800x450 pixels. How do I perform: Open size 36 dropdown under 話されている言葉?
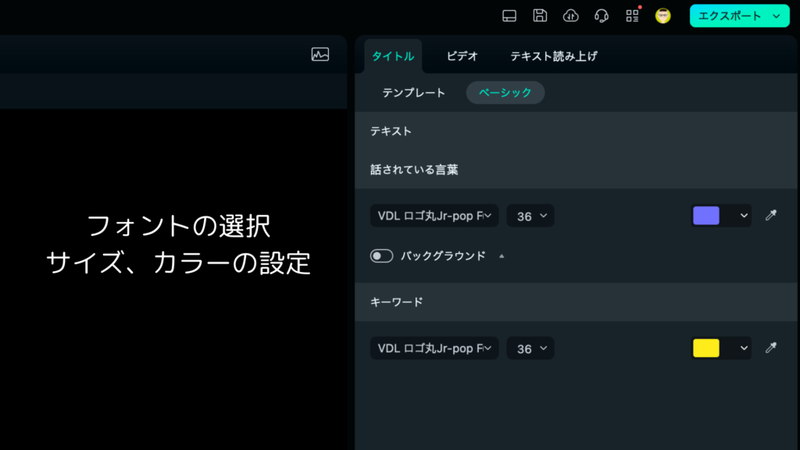(530, 216)
